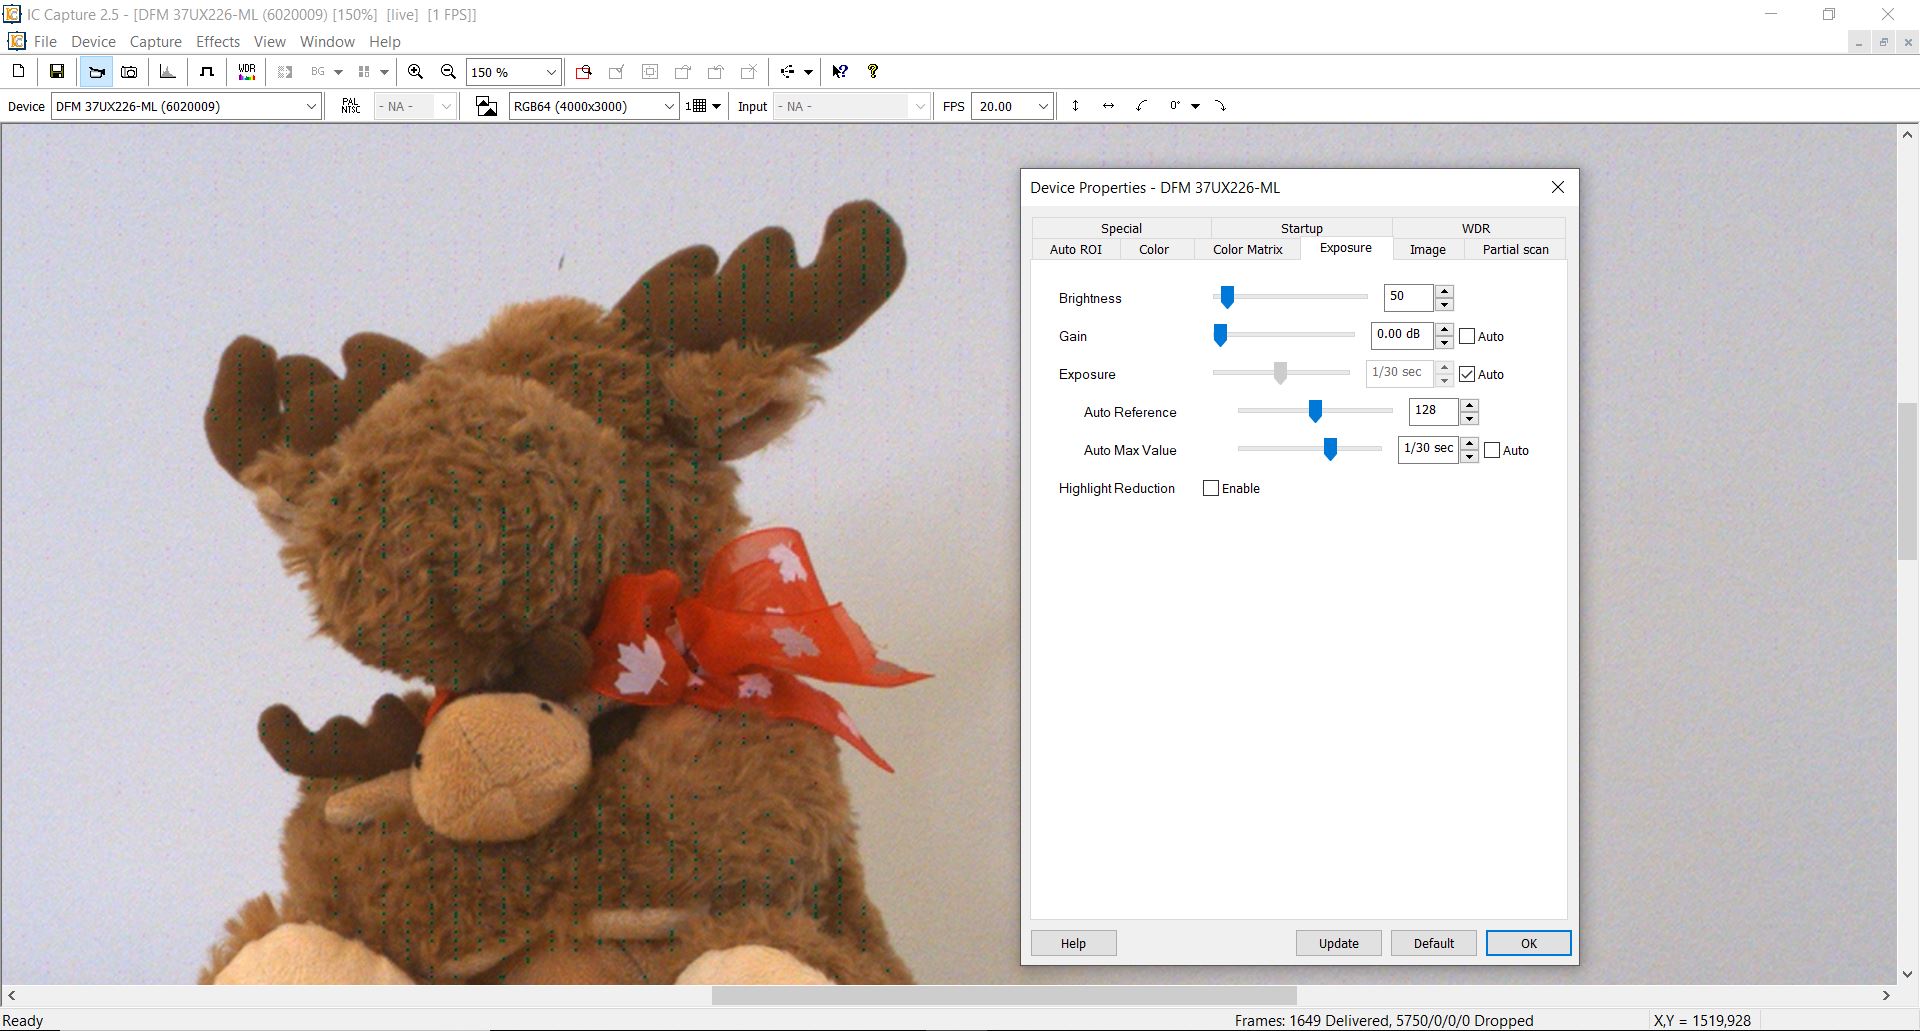The width and height of the screenshot is (1920, 1031).
Task: Switch to the Color Matrix tab
Action: click(1247, 249)
